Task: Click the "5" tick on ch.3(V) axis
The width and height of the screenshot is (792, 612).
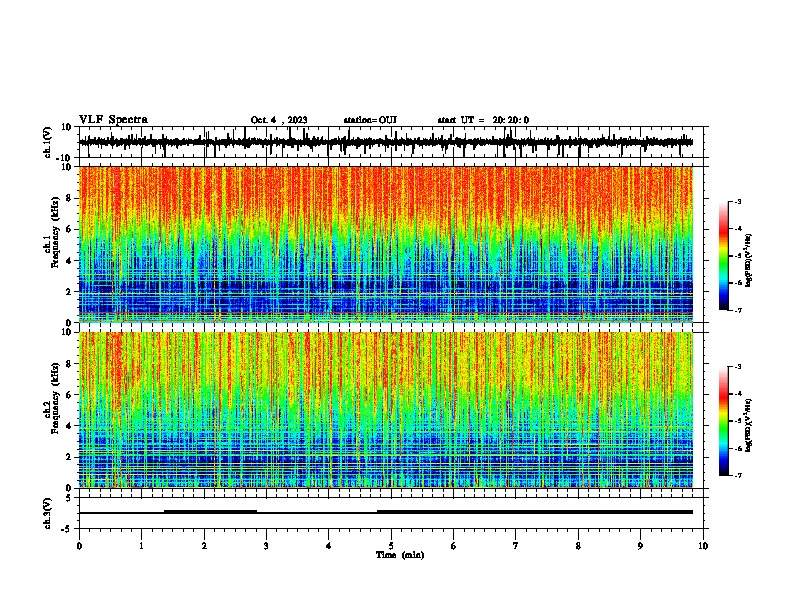Action: 70,498
